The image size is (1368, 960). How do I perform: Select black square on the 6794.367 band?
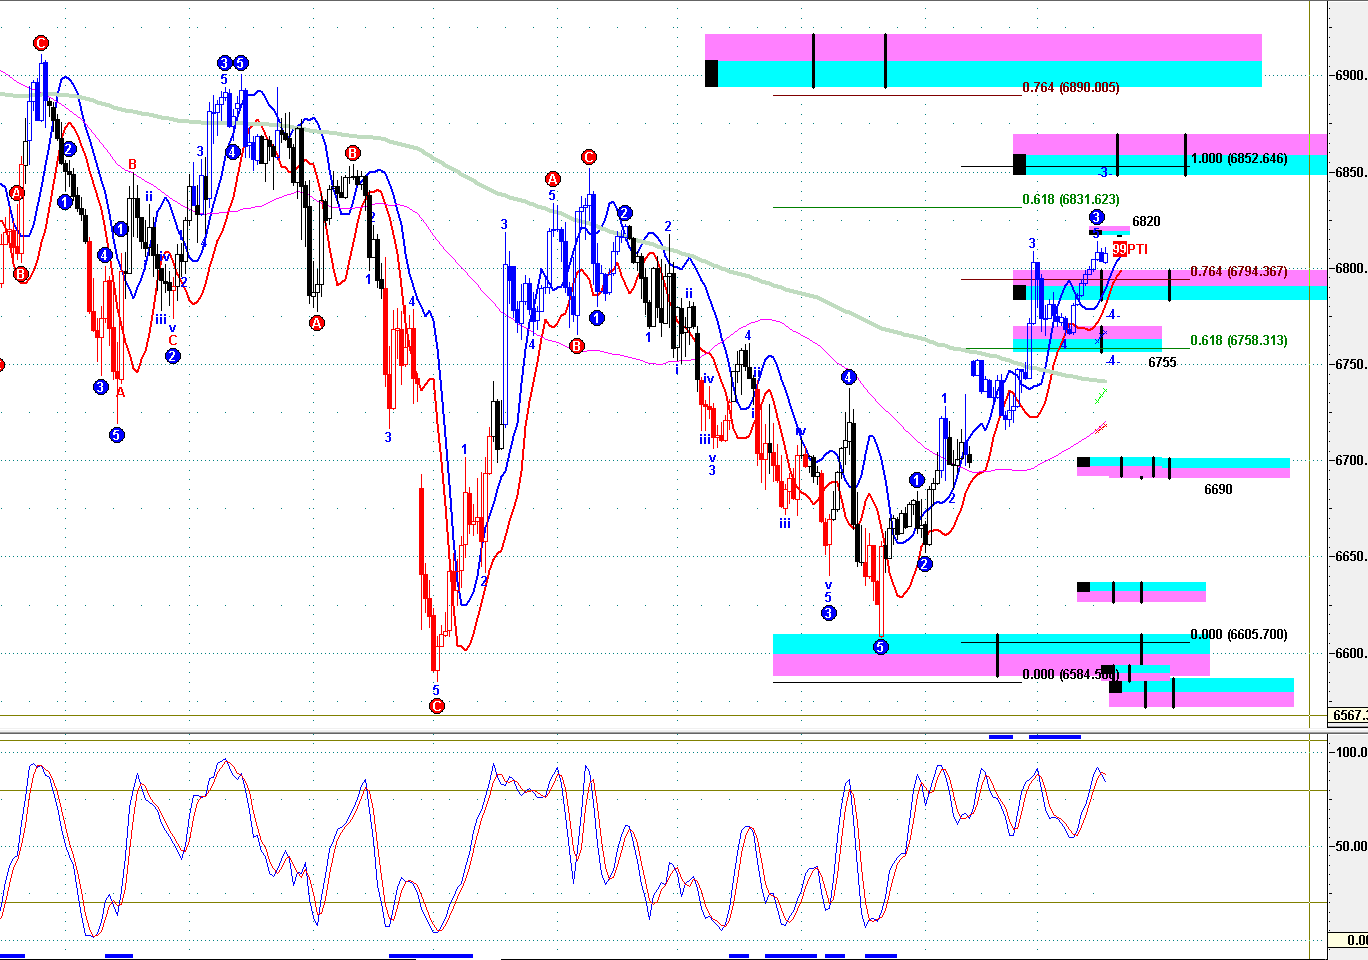pos(1019,292)
